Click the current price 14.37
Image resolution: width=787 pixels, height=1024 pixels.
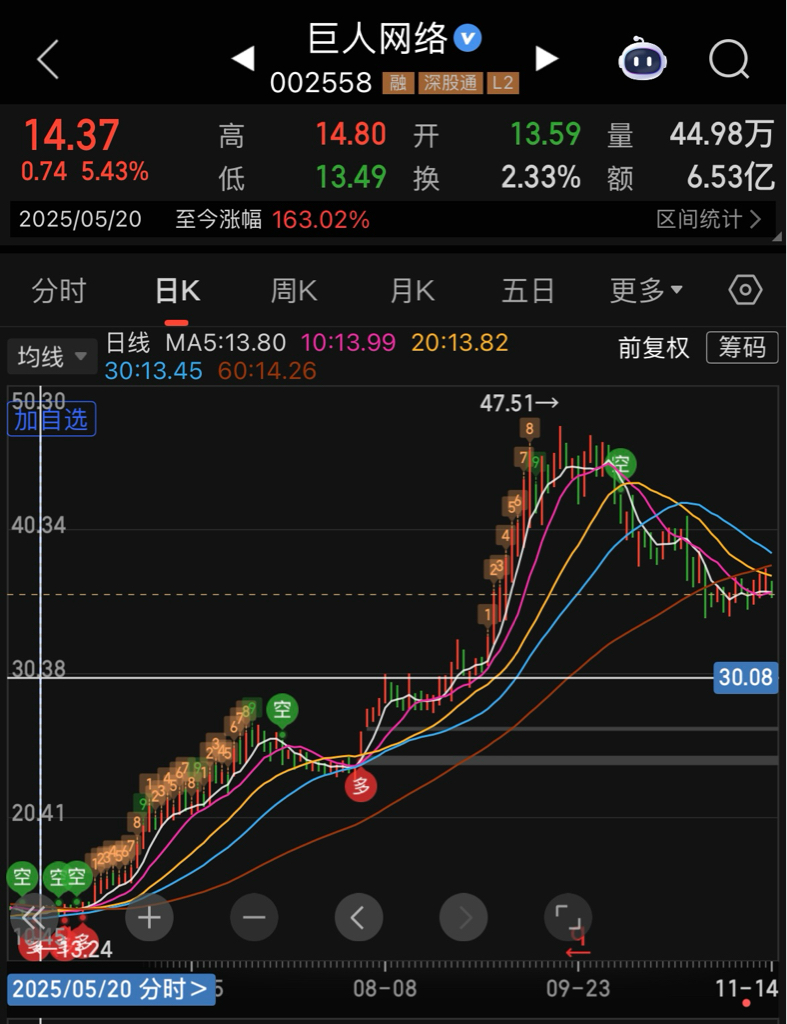click(x=72, y=135)
